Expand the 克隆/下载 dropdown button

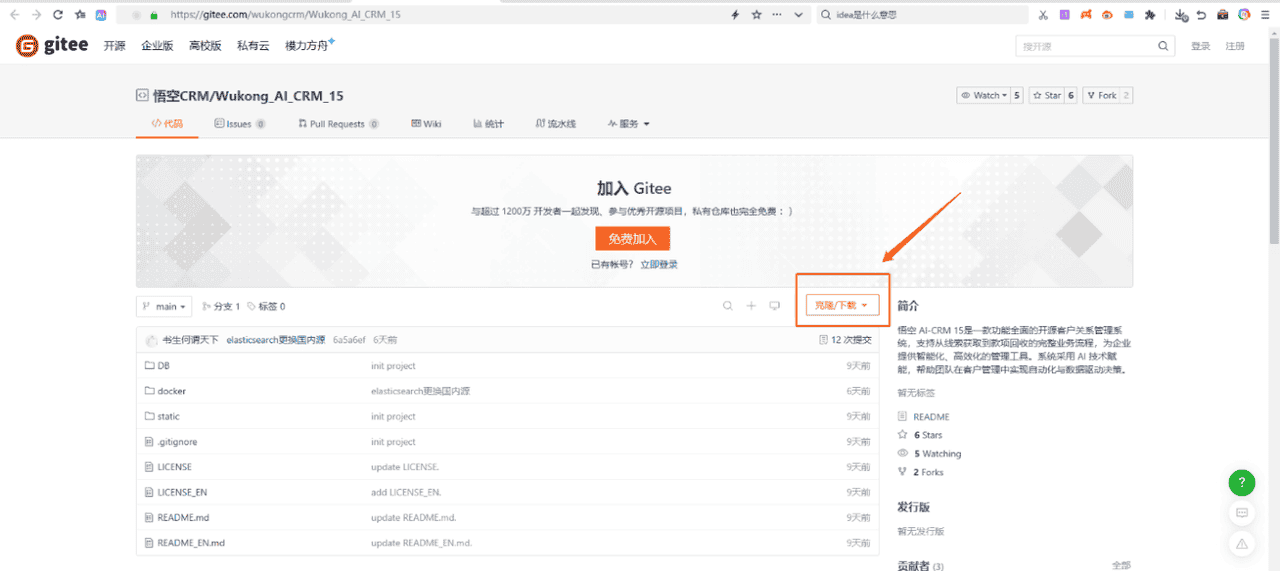click(842, 305)
